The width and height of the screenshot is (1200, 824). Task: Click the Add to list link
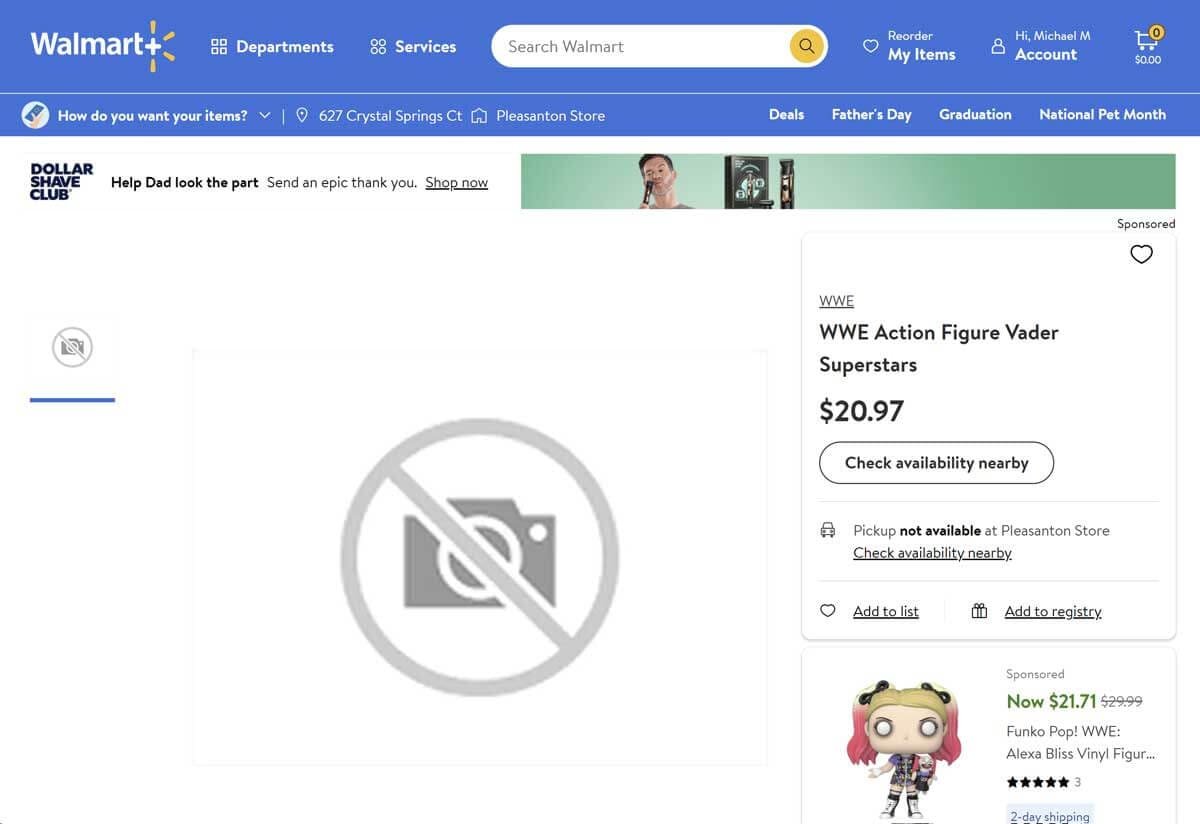point(885,610)
